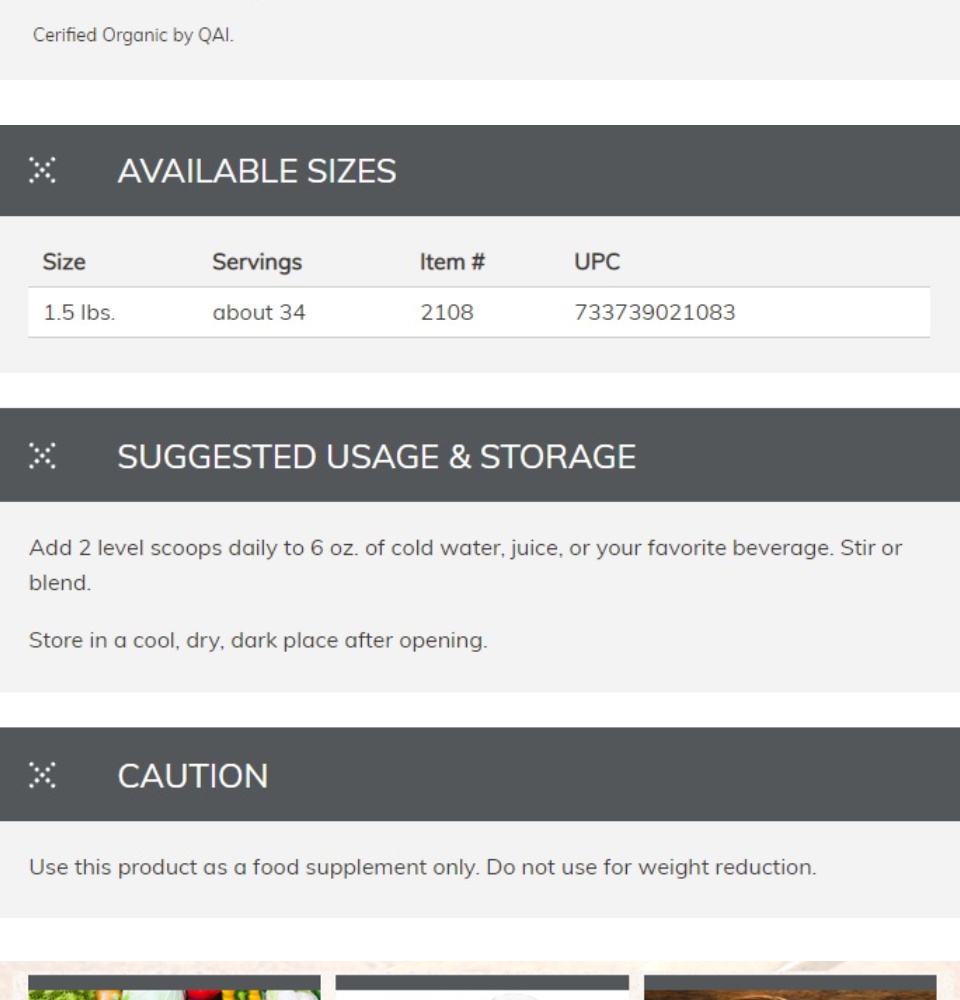This screenshot has width=960, height=1000.
Task: Select the 1.5 lbs. size row
Action: coord(479,312)
